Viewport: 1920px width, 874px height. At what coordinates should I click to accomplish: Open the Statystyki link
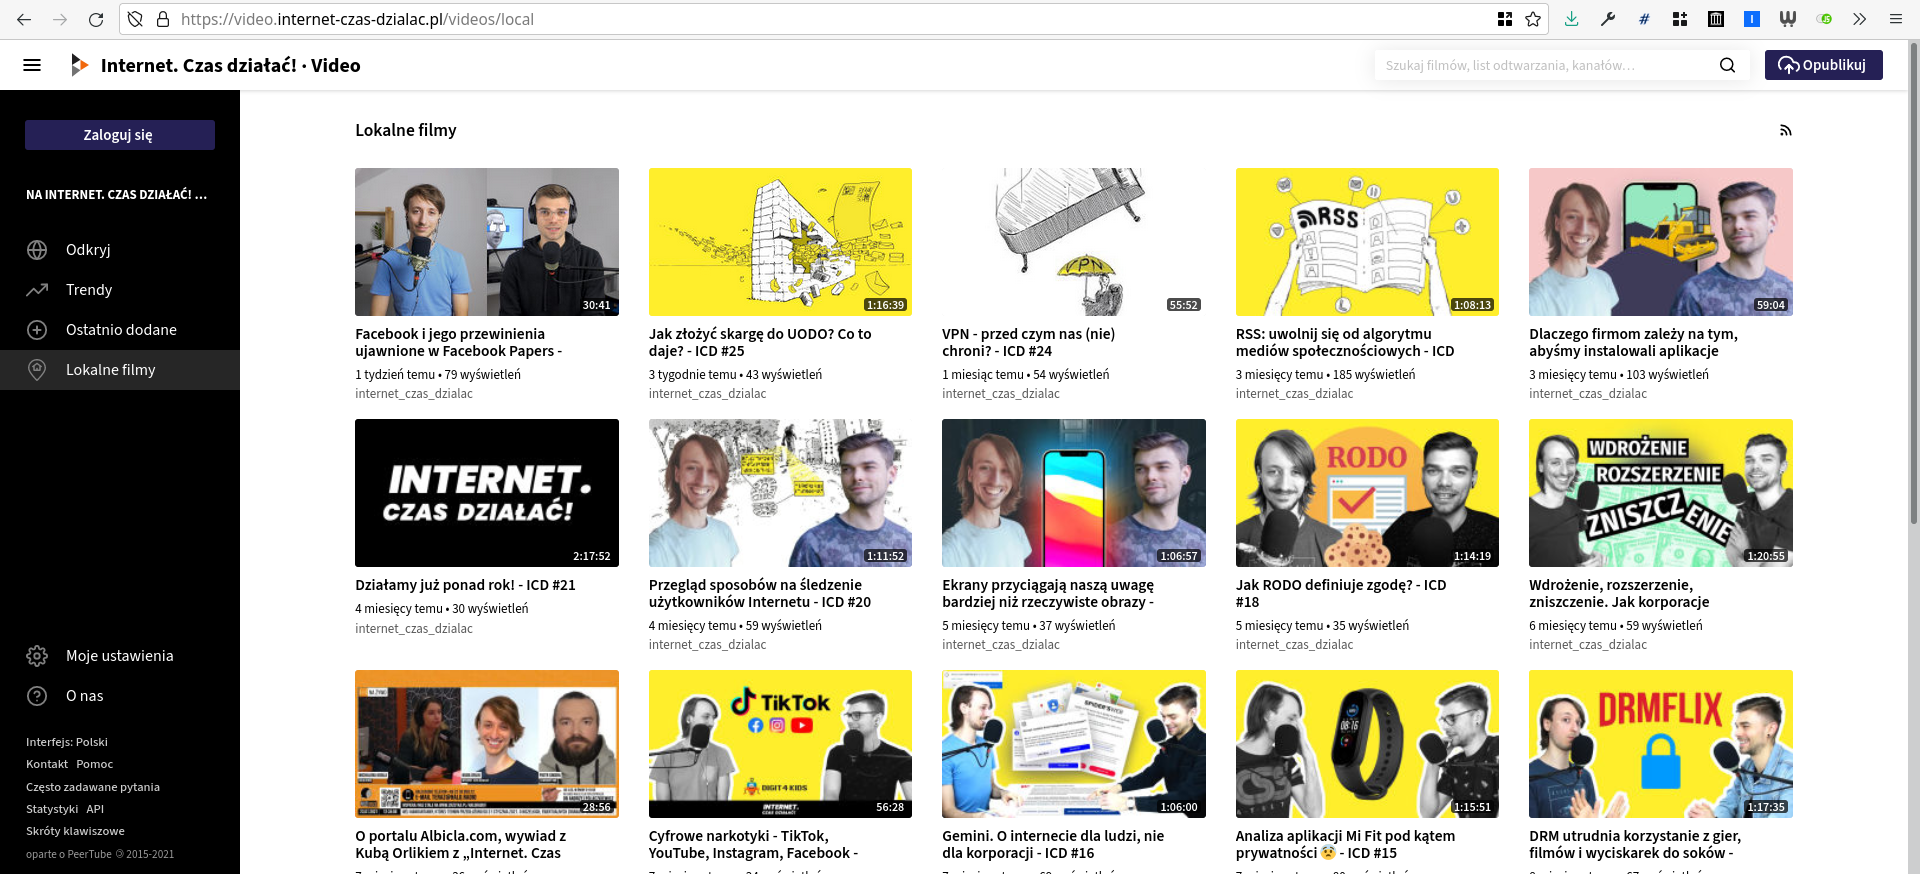pos(52,809)
